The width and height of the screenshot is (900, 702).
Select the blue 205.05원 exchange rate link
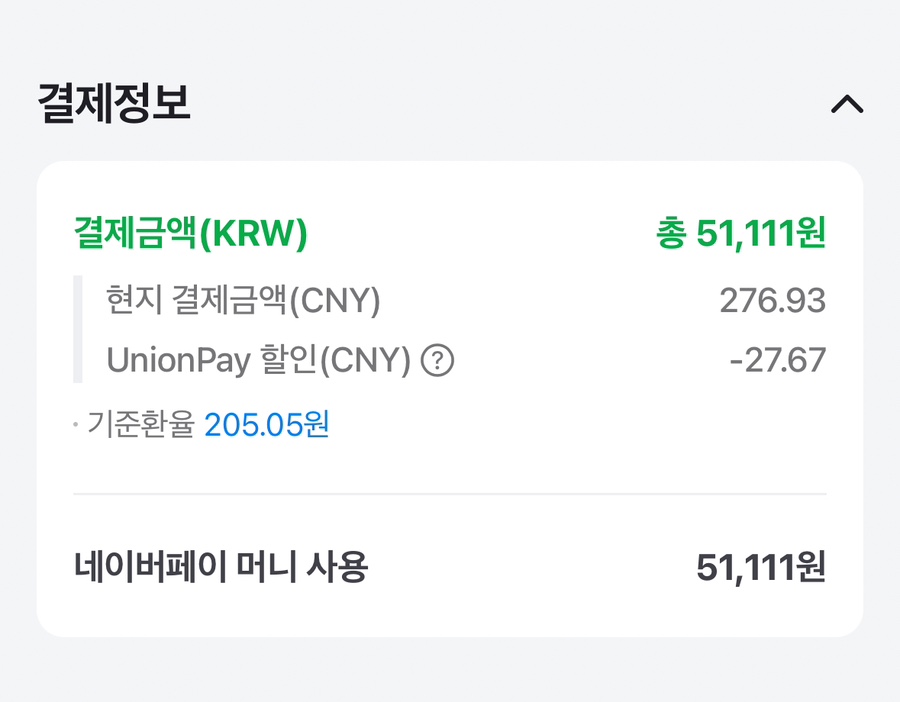pyautogui.click(x=266, y=424)
